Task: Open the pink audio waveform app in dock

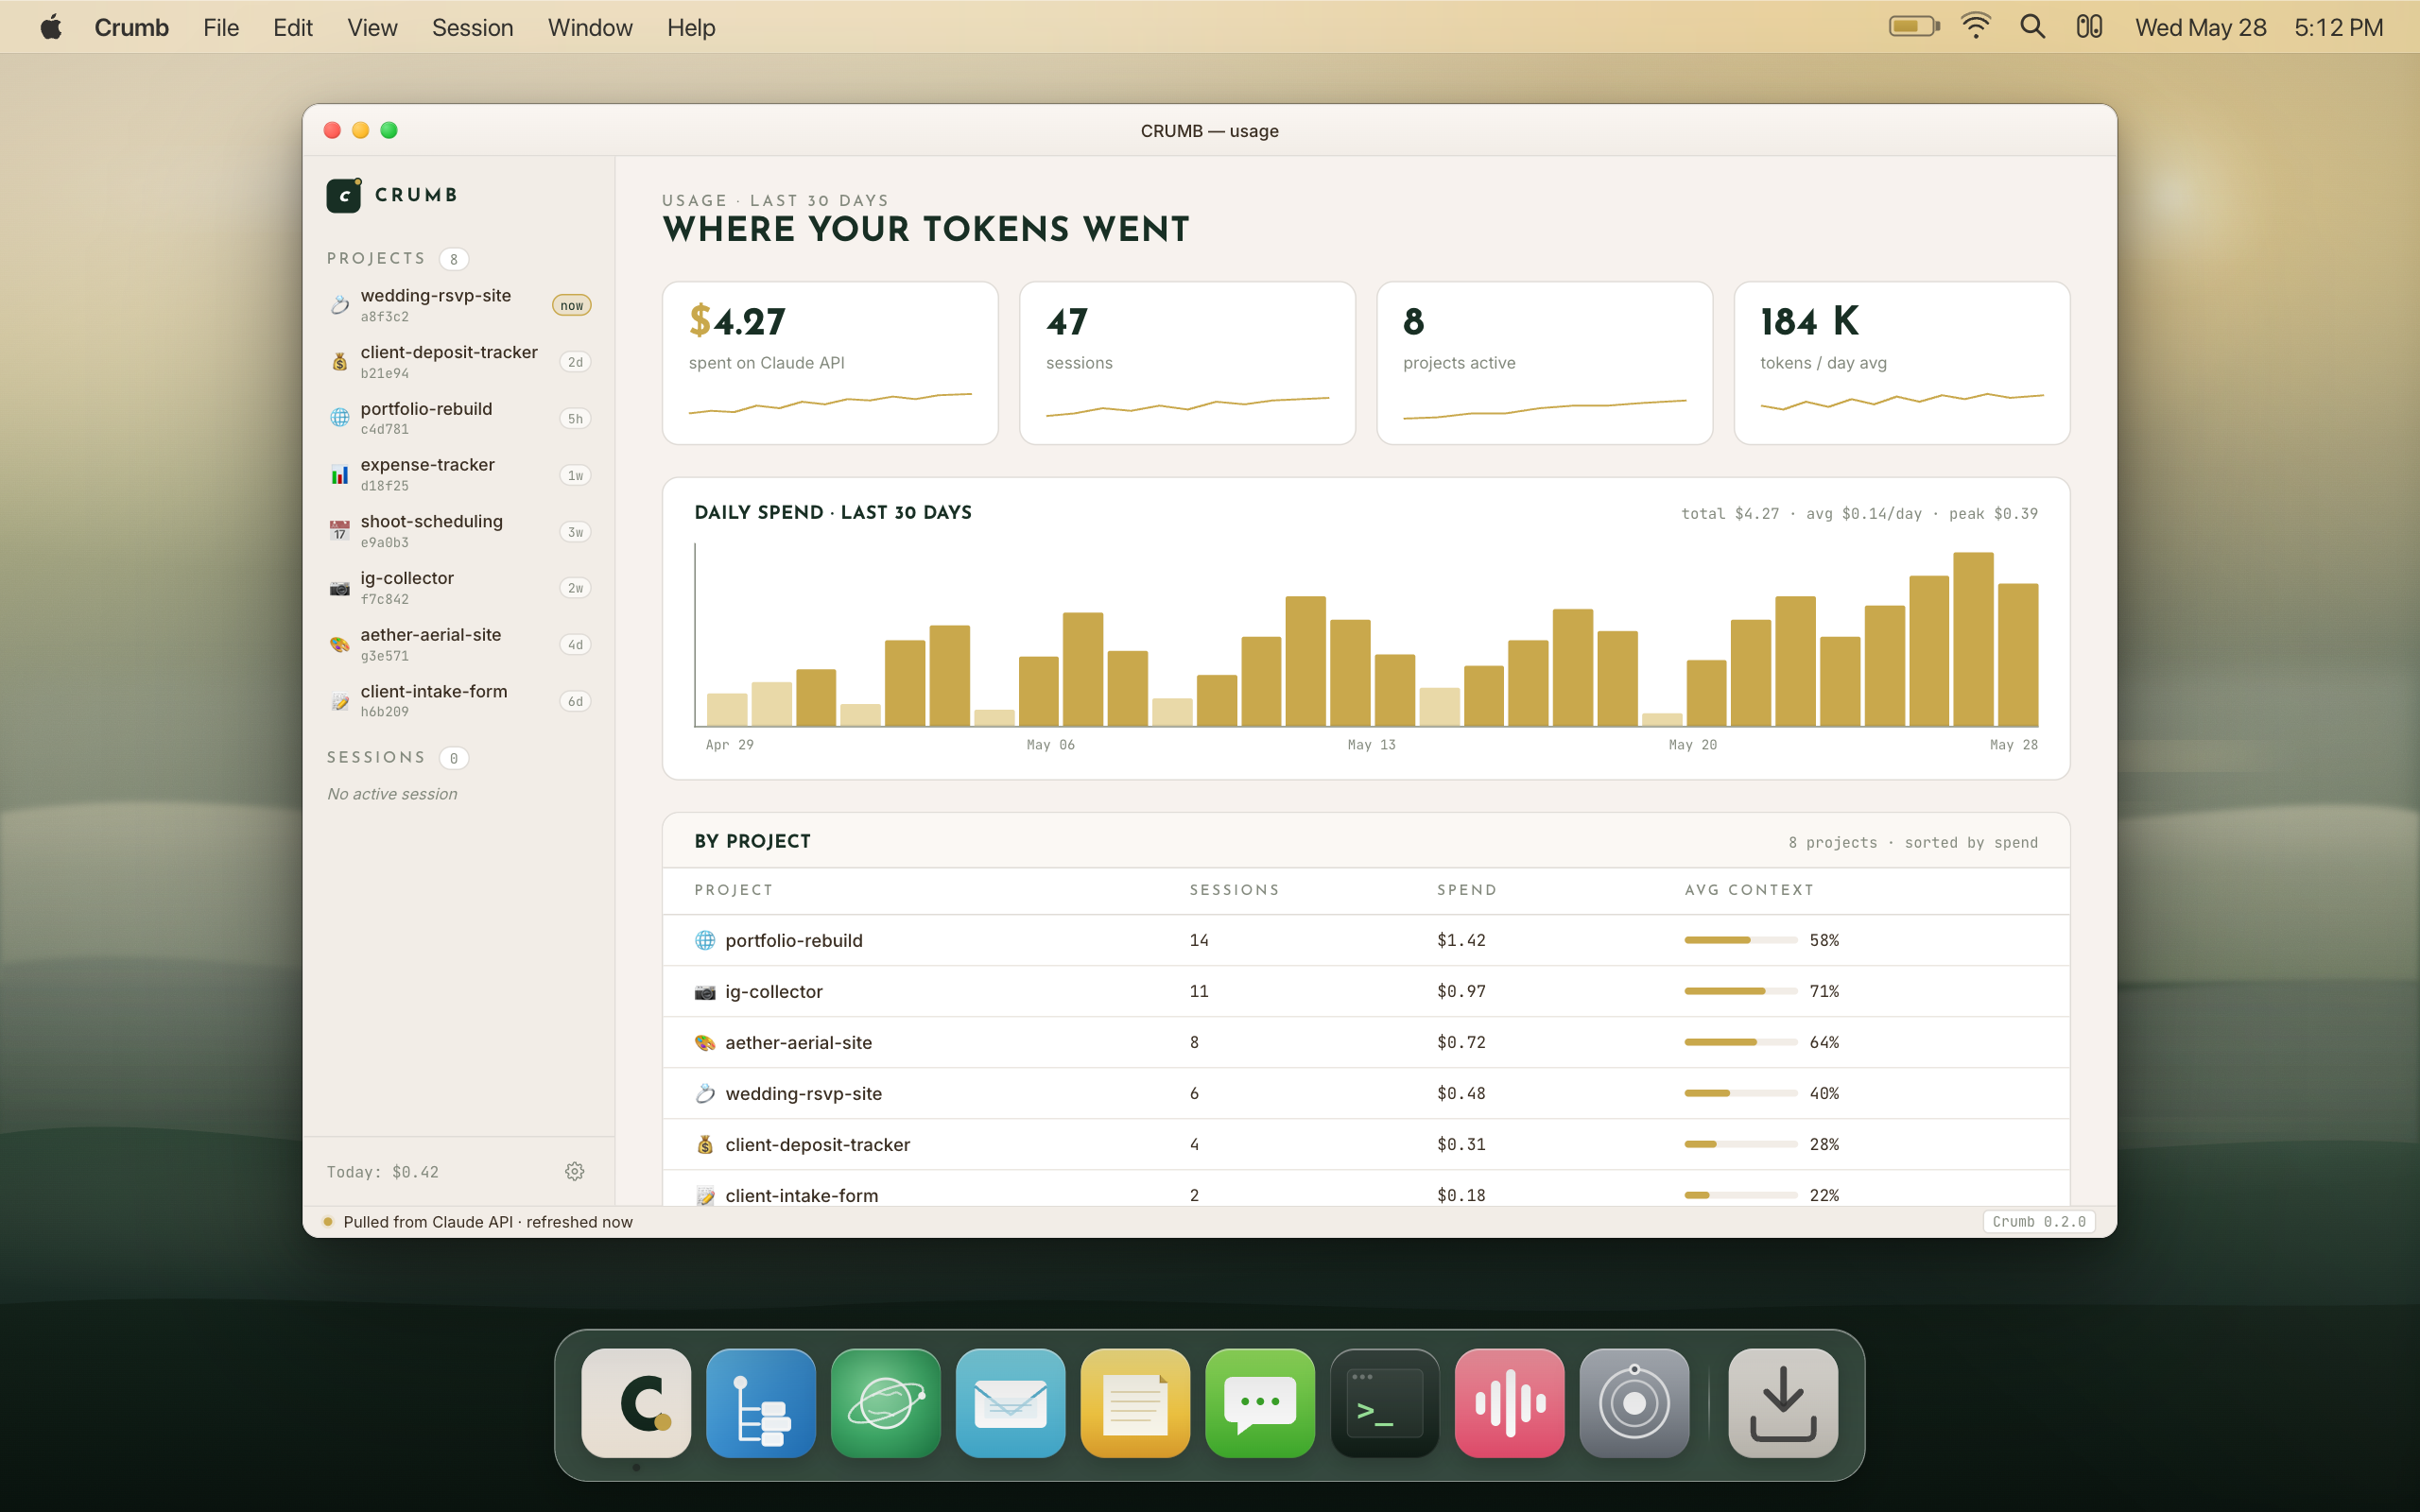Action: (x=1510, y=1402)
